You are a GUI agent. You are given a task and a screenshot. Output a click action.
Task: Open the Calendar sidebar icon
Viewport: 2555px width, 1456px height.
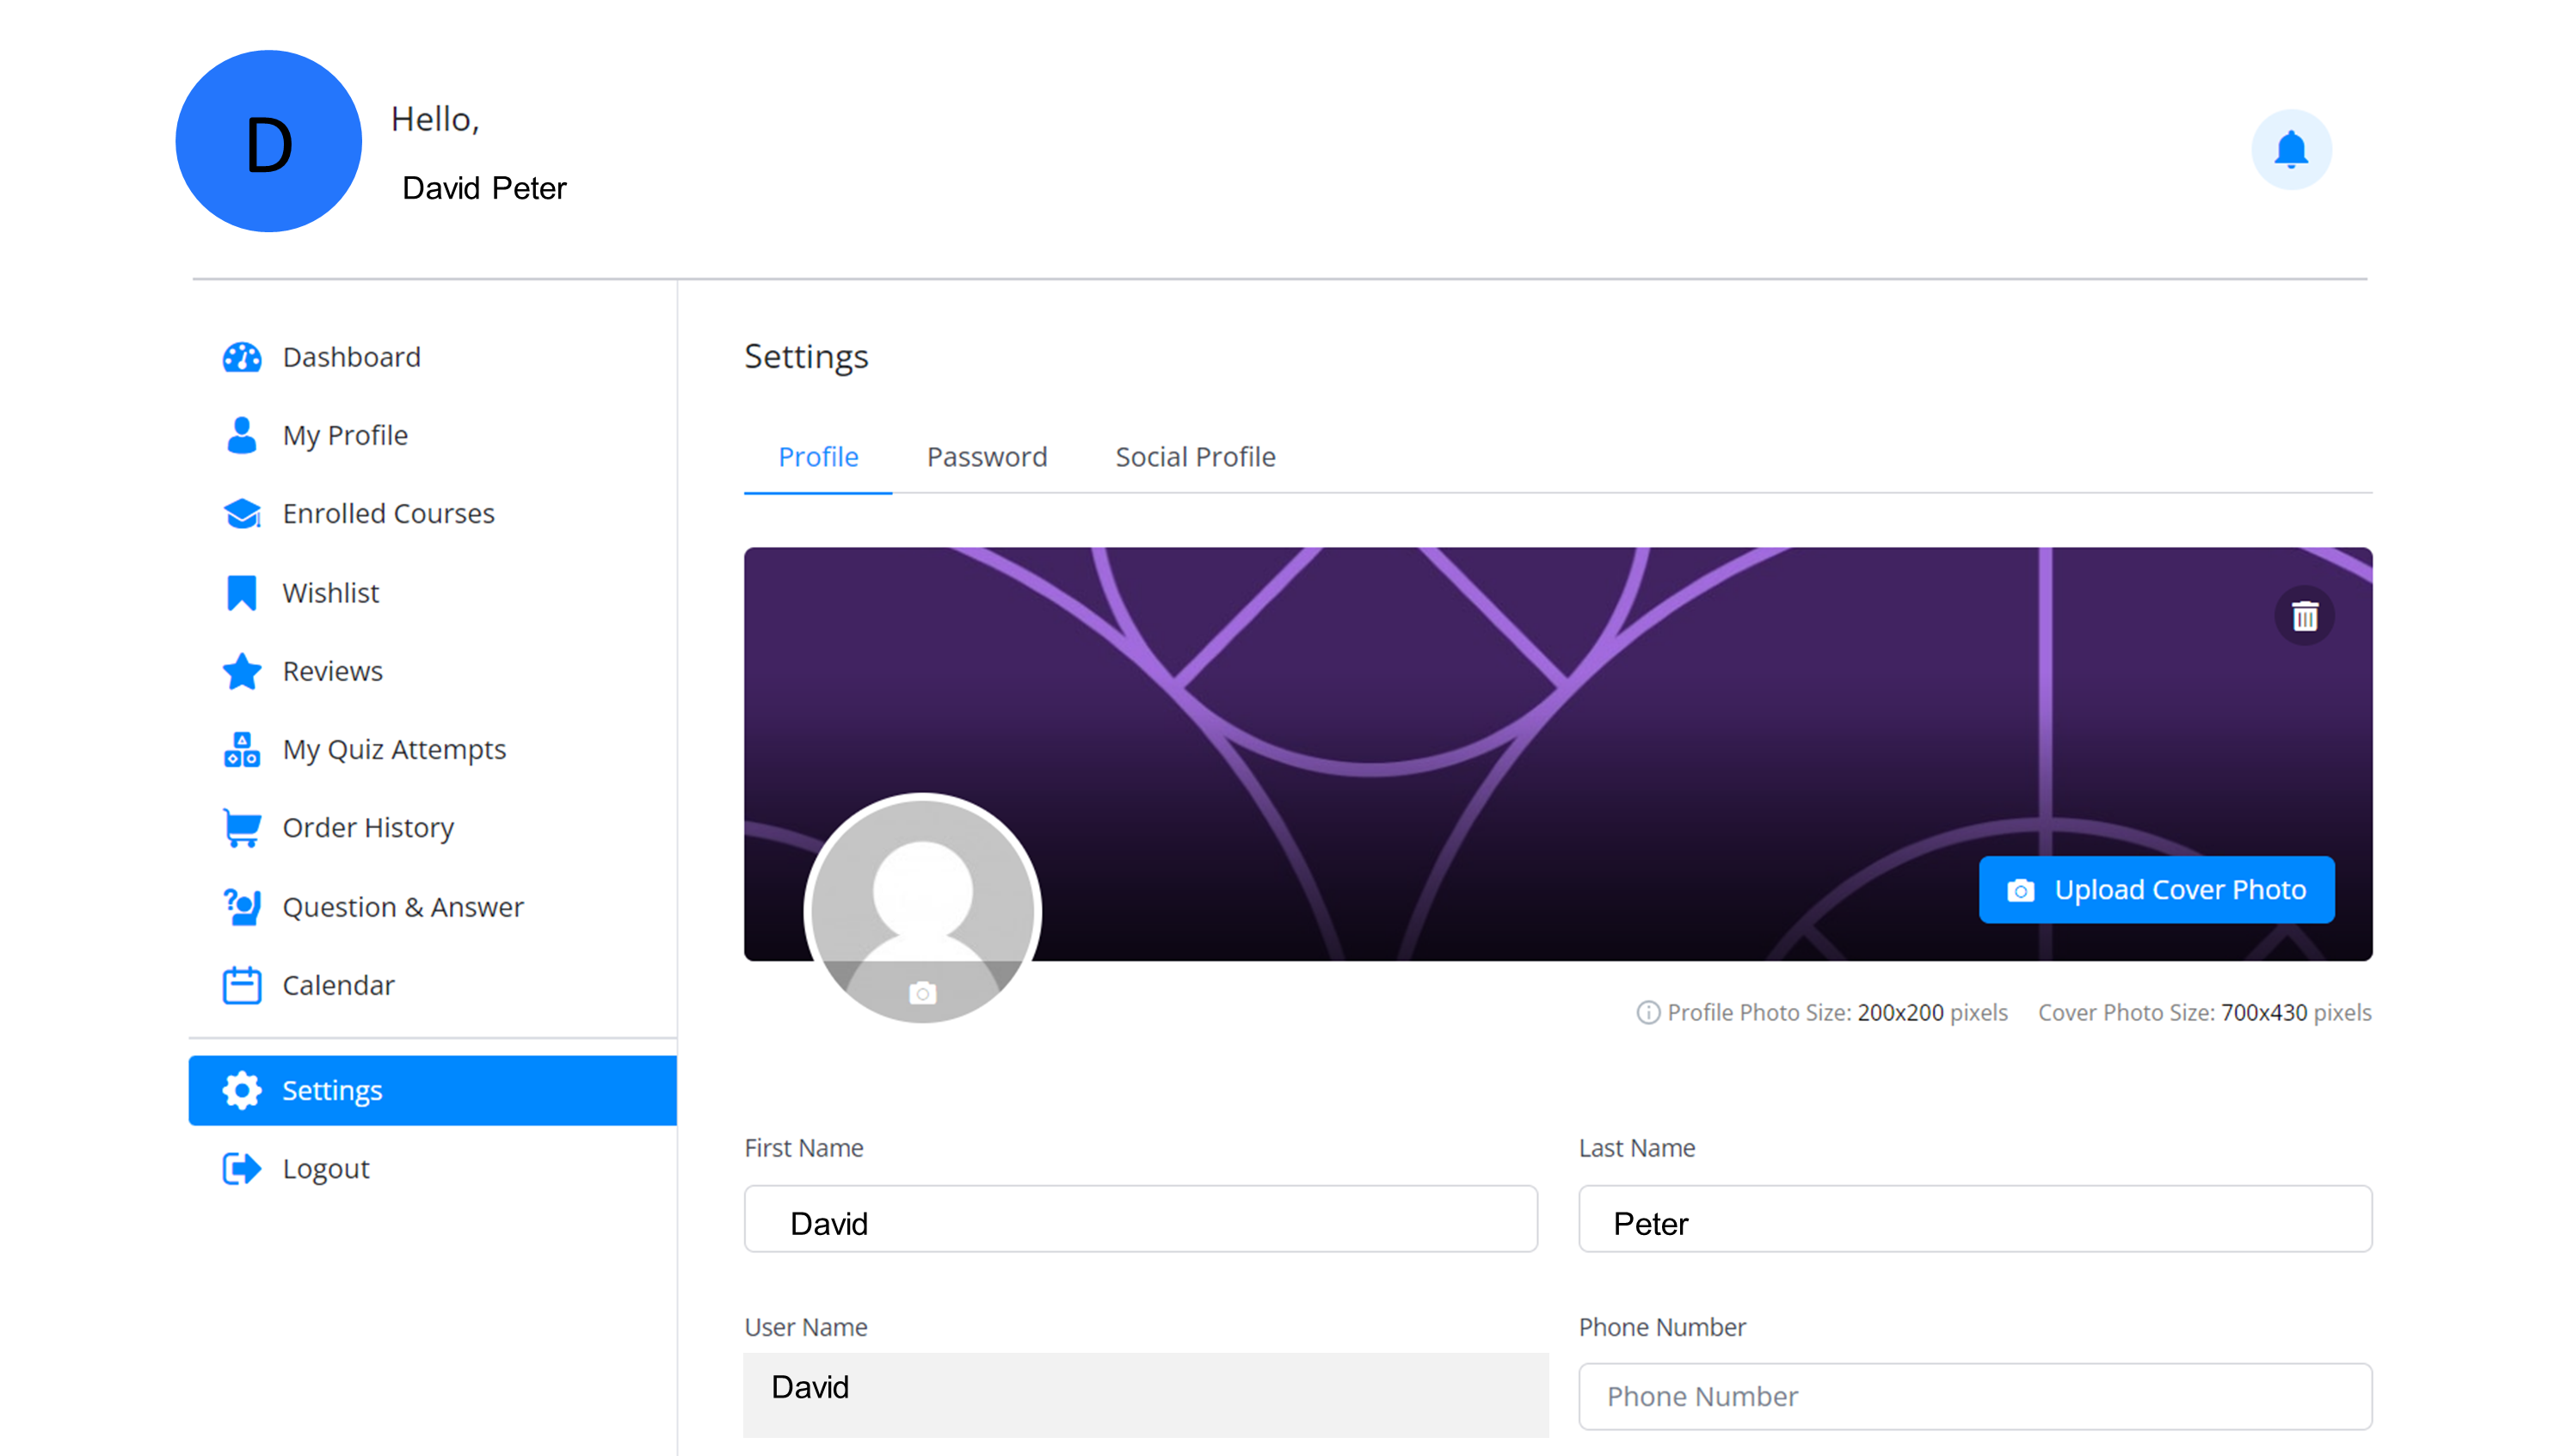[241, 985]
